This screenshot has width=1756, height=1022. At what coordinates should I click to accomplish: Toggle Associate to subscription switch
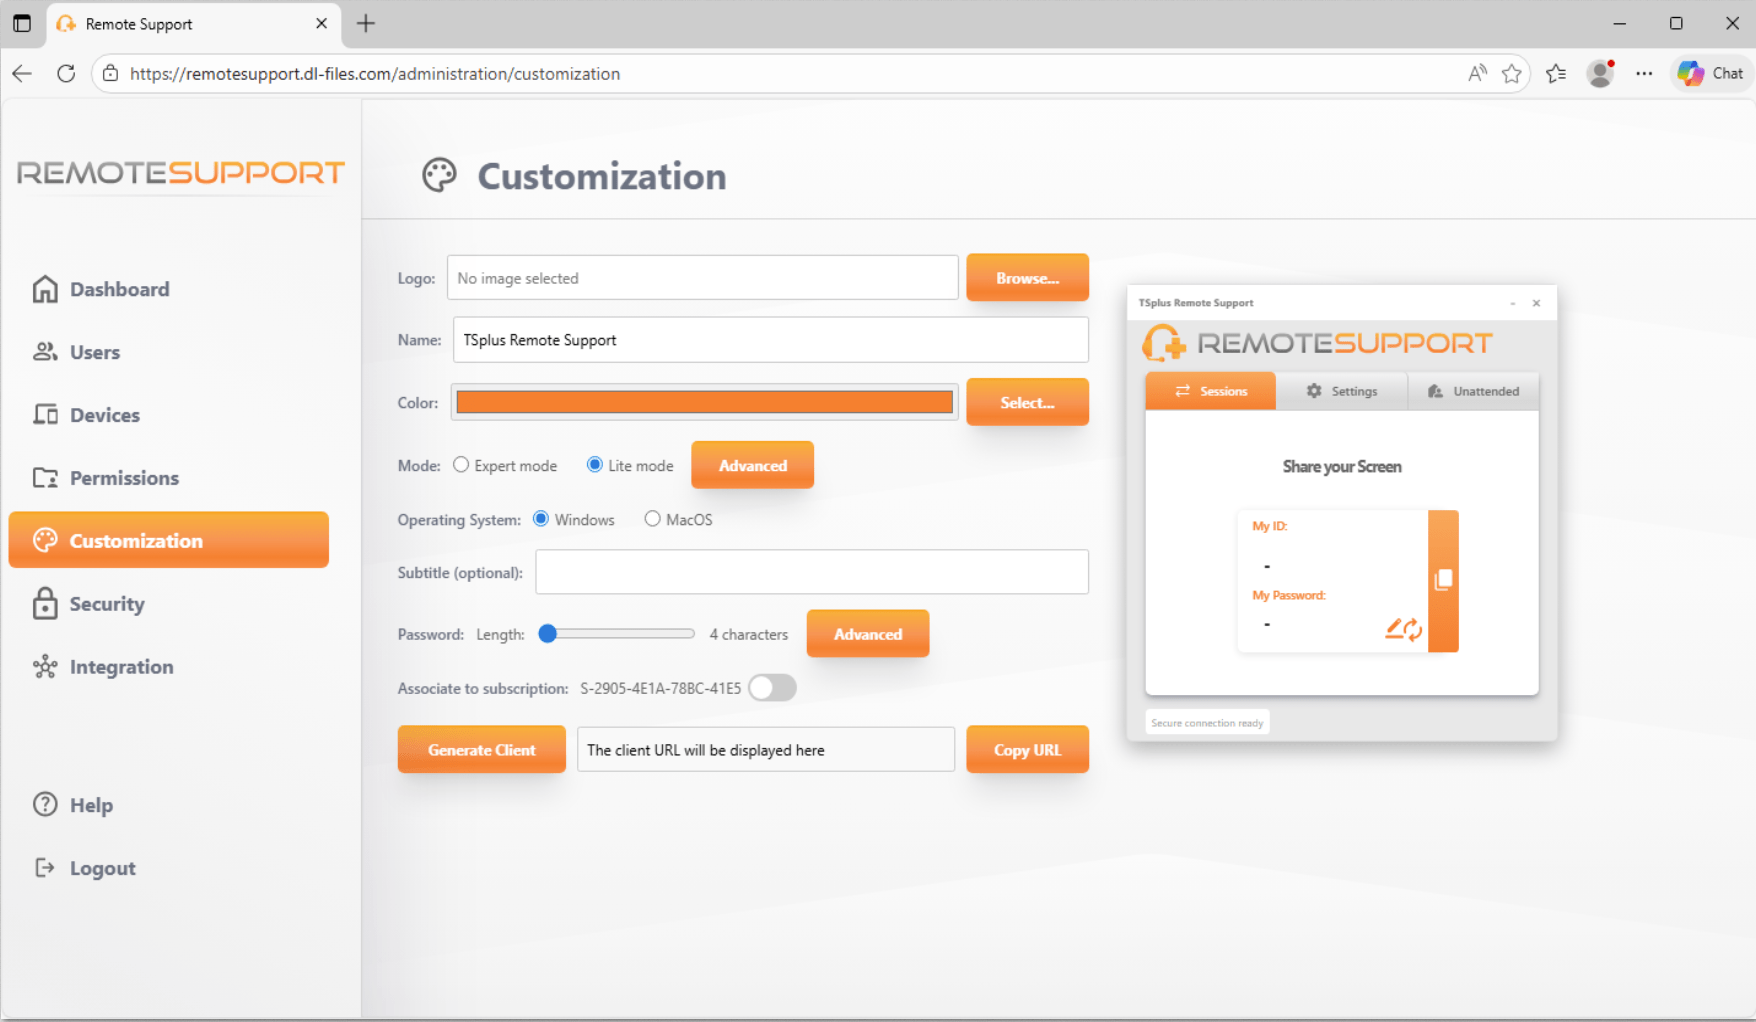[x=772, y=688]
